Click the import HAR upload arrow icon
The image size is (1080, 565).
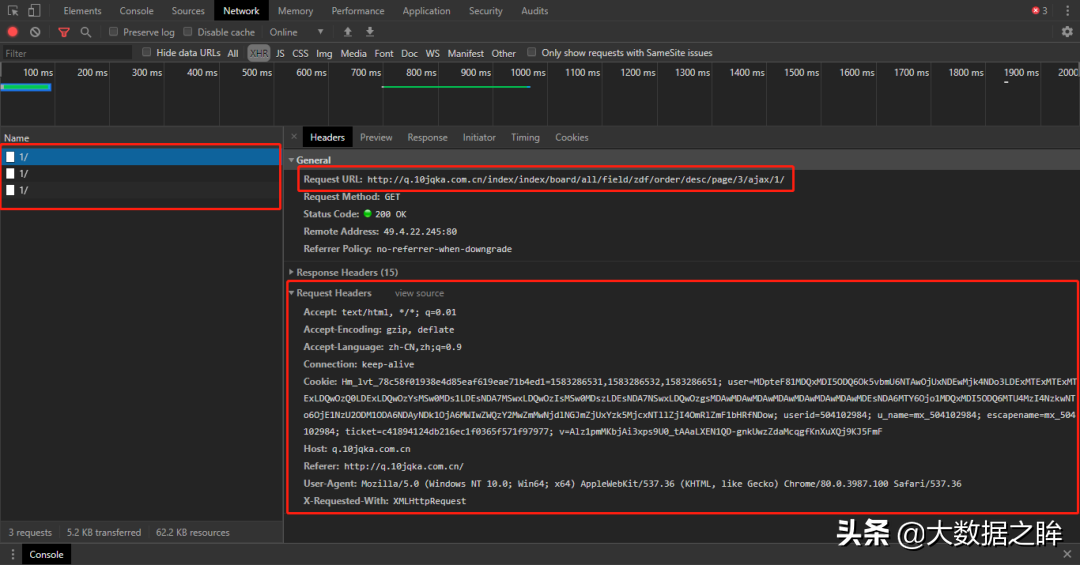pos(347,32)
